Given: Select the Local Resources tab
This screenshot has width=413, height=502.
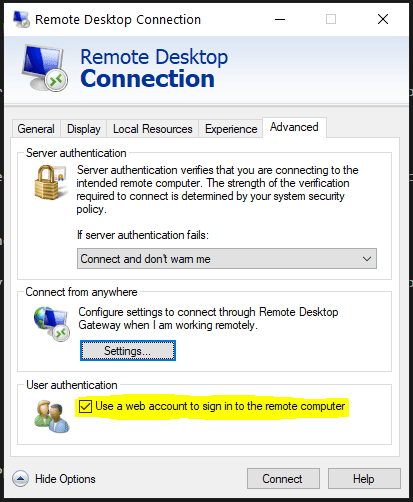Looking at the screenshot, I should click(x=153, y=129).
